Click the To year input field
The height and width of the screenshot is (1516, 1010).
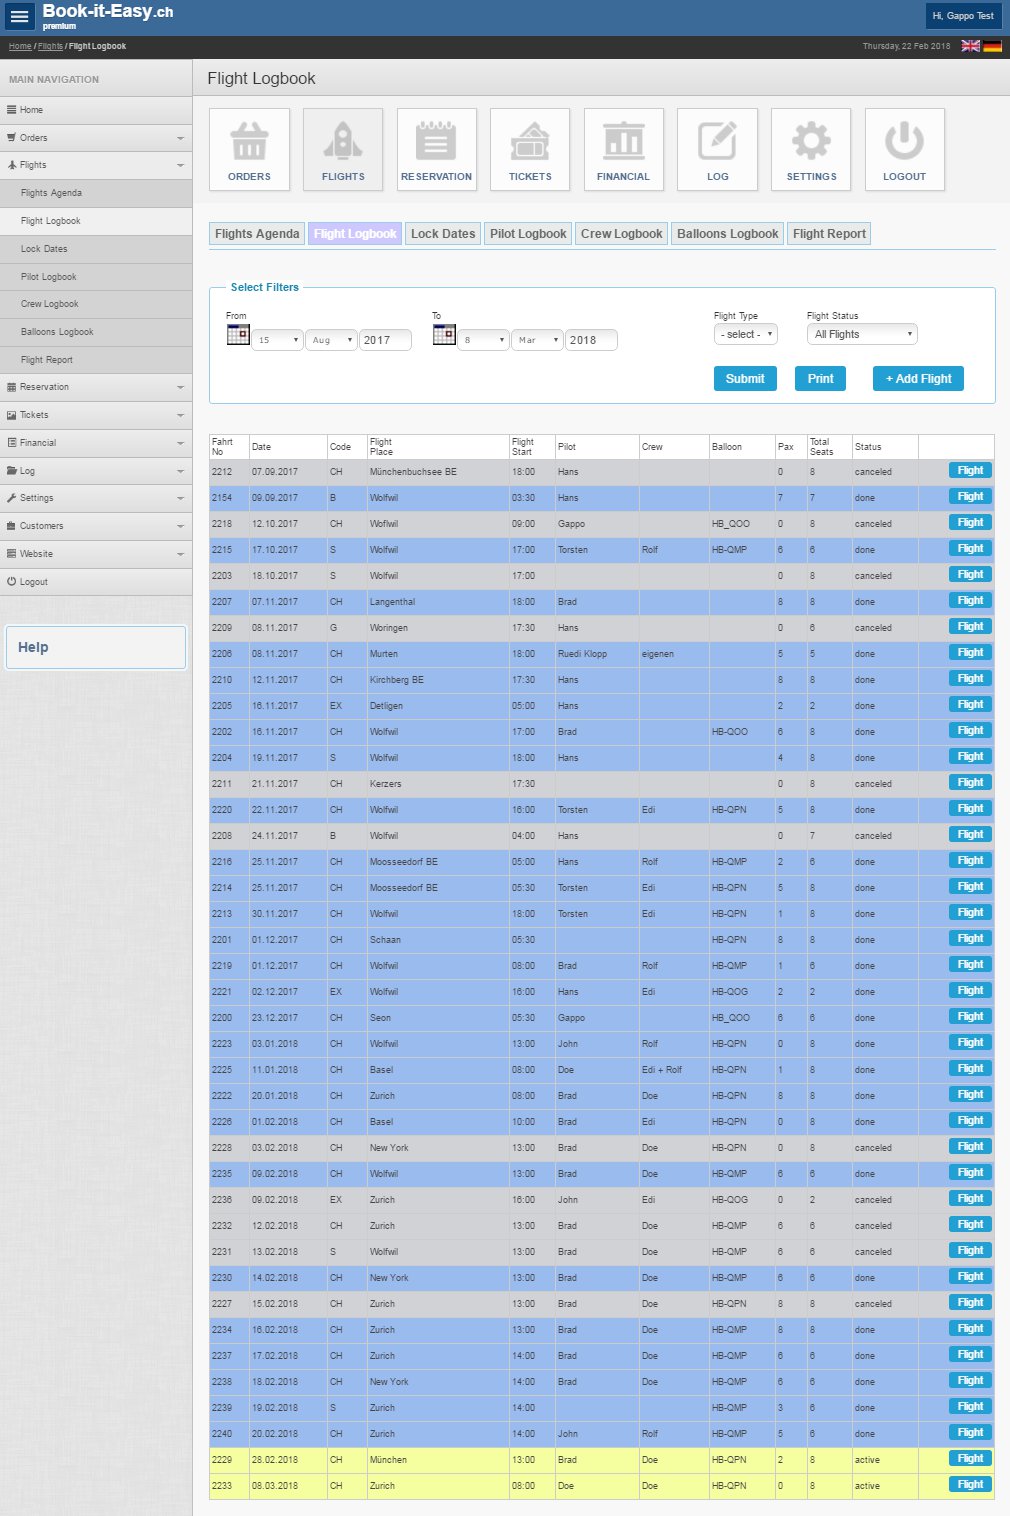click(x=590, y=340)
